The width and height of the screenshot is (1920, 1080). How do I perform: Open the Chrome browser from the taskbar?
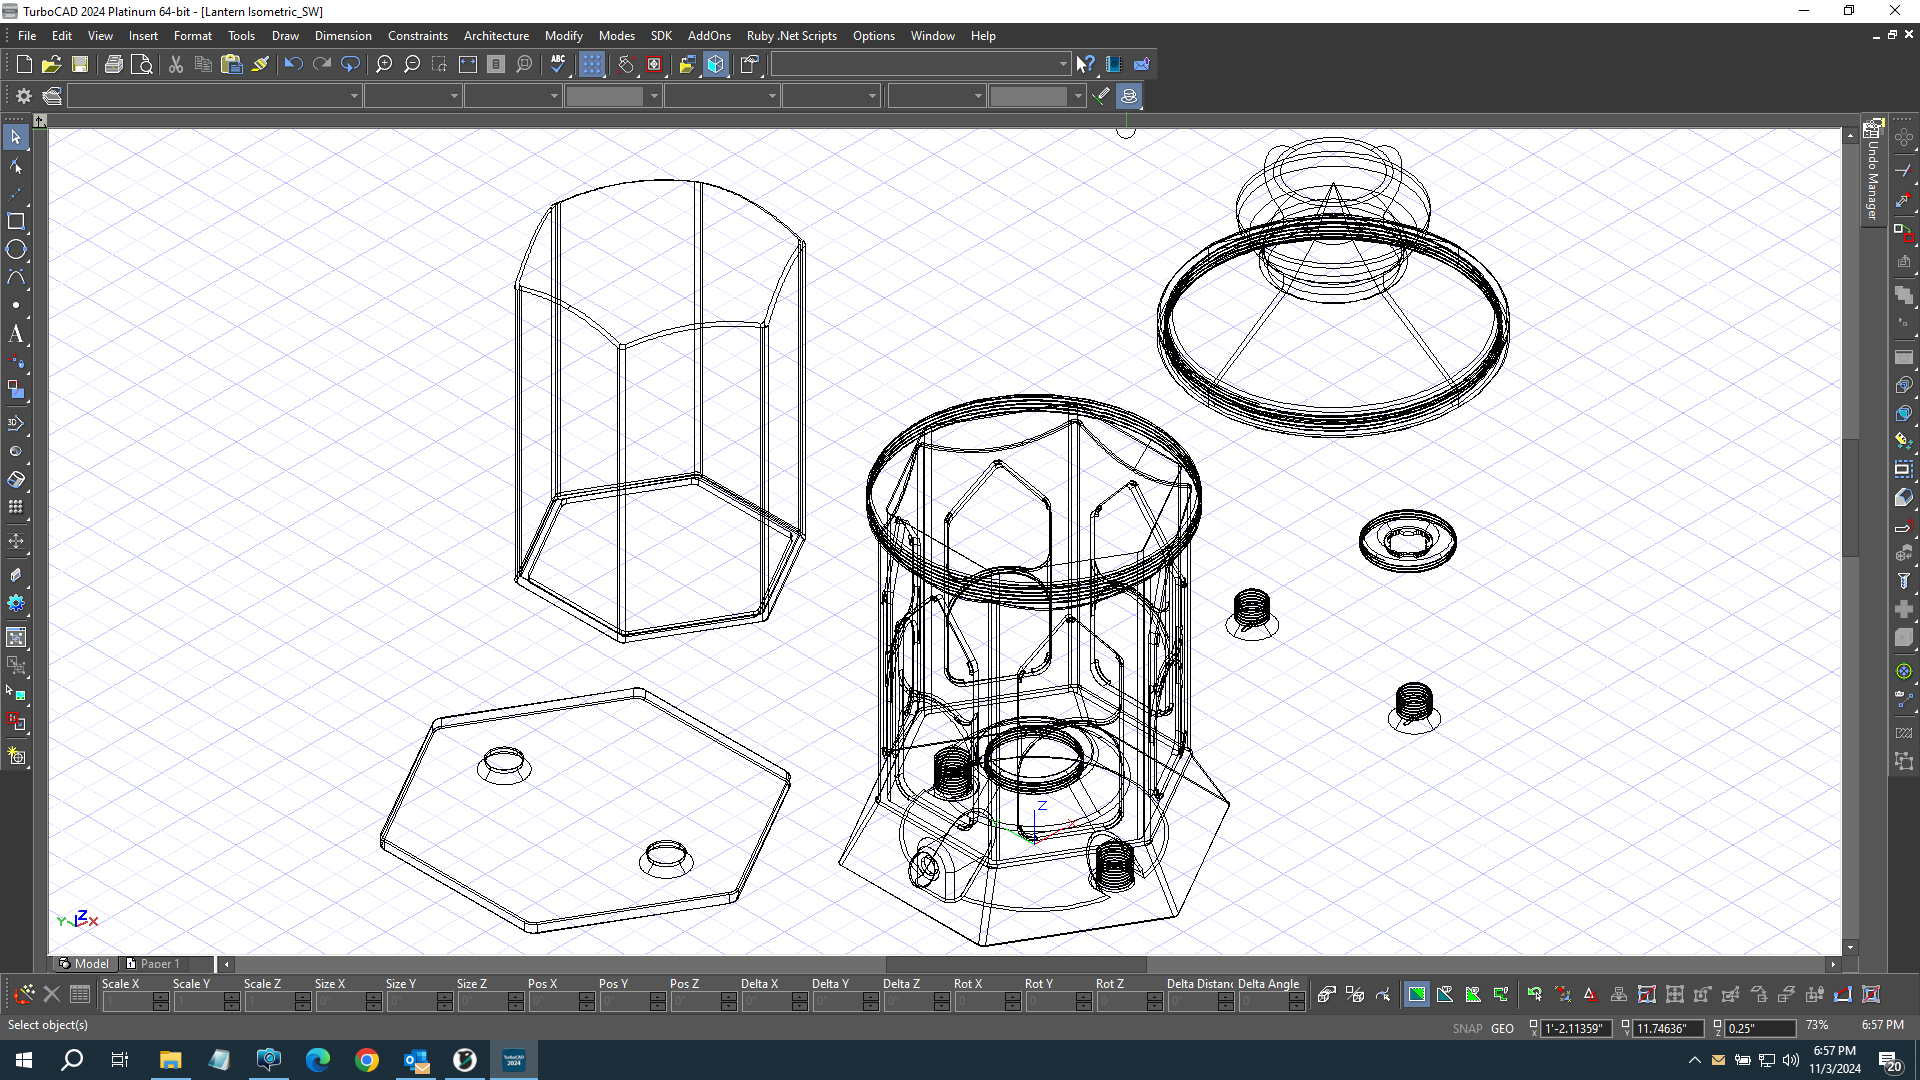click(367, 1060)
